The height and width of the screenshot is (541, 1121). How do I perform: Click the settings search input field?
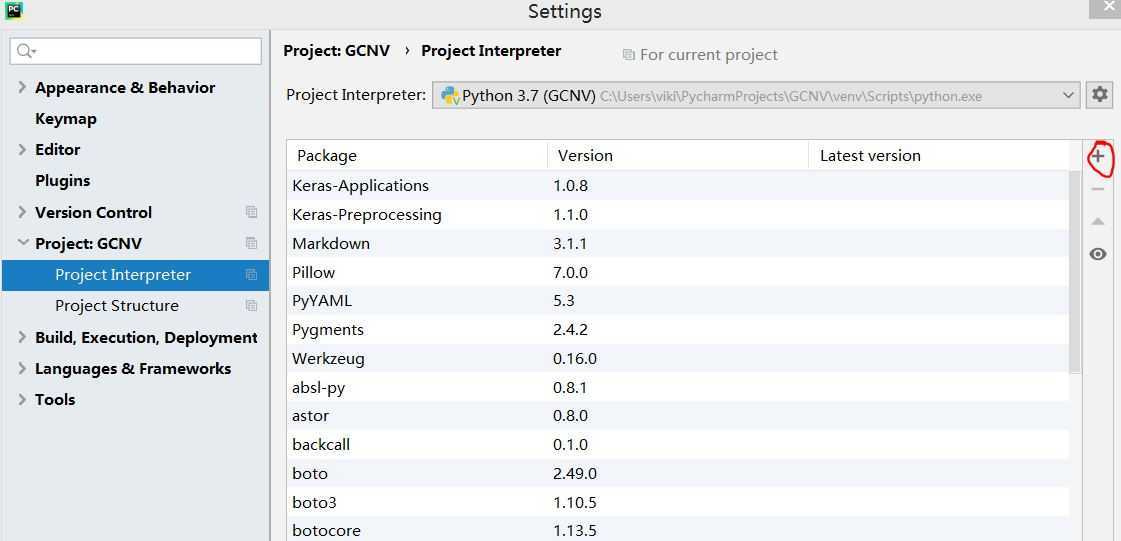coord(145,51)
